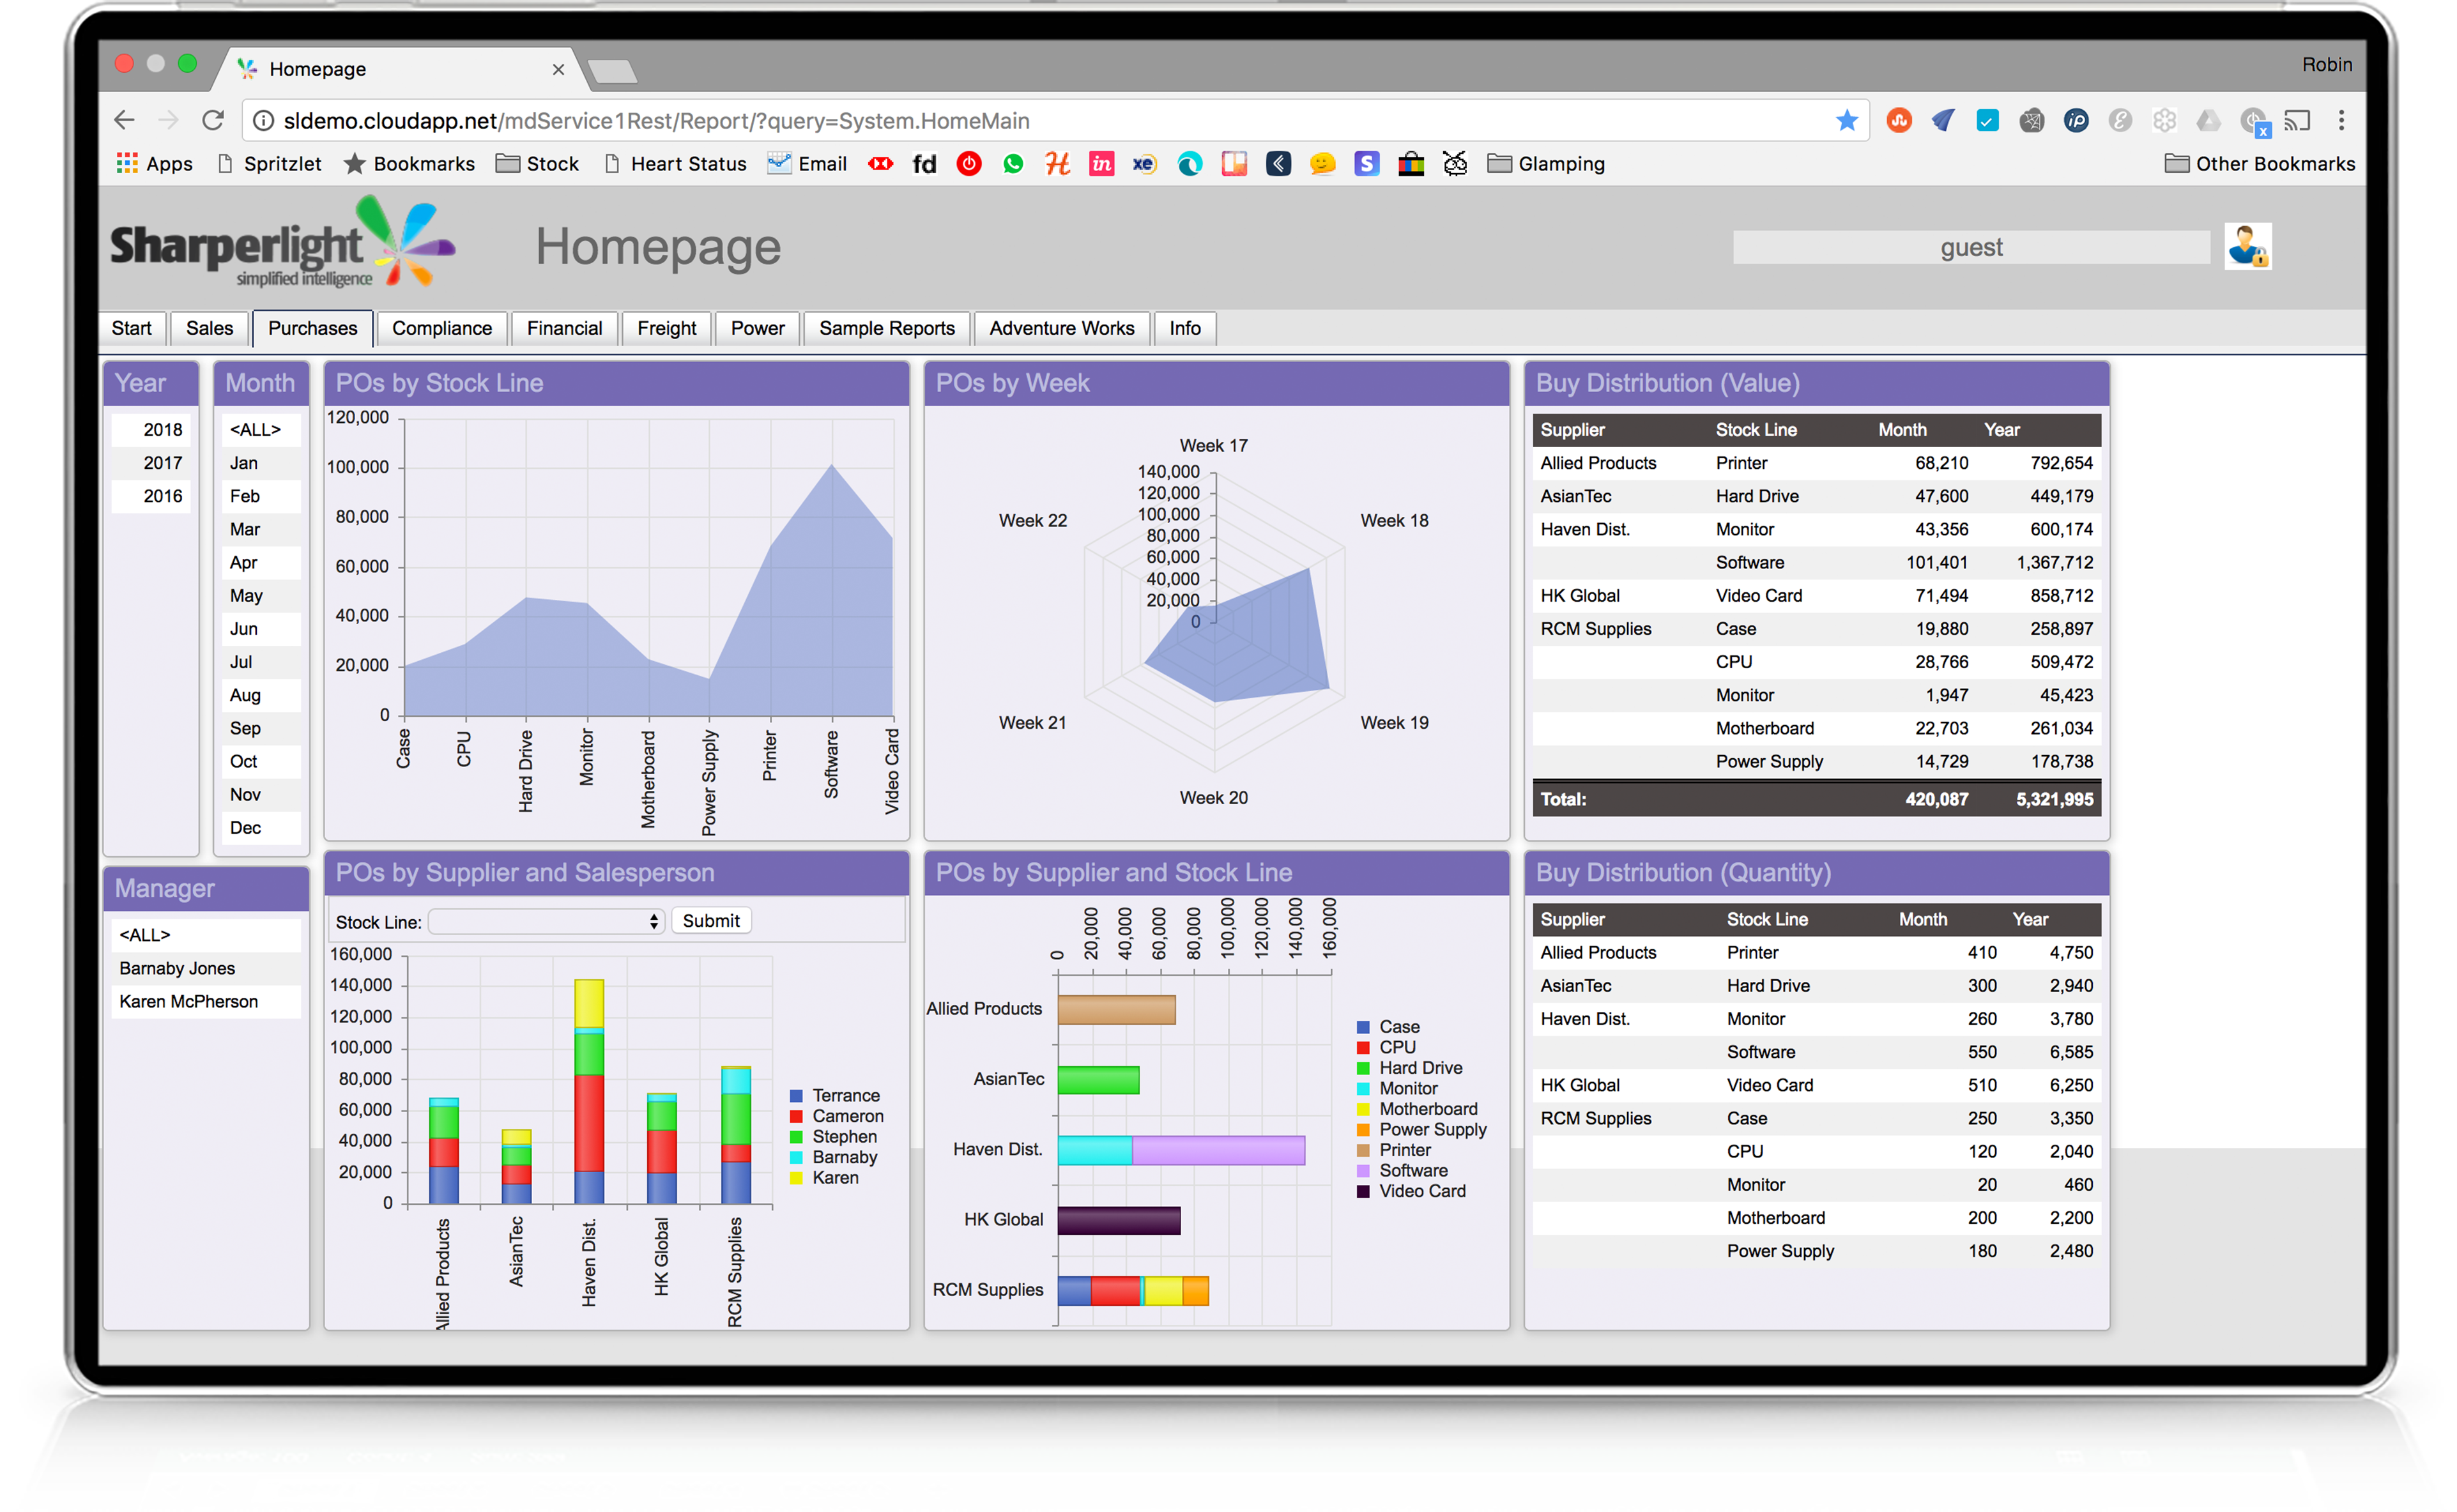
Task: Open the Email bookmark
Action: pos(808,164)
